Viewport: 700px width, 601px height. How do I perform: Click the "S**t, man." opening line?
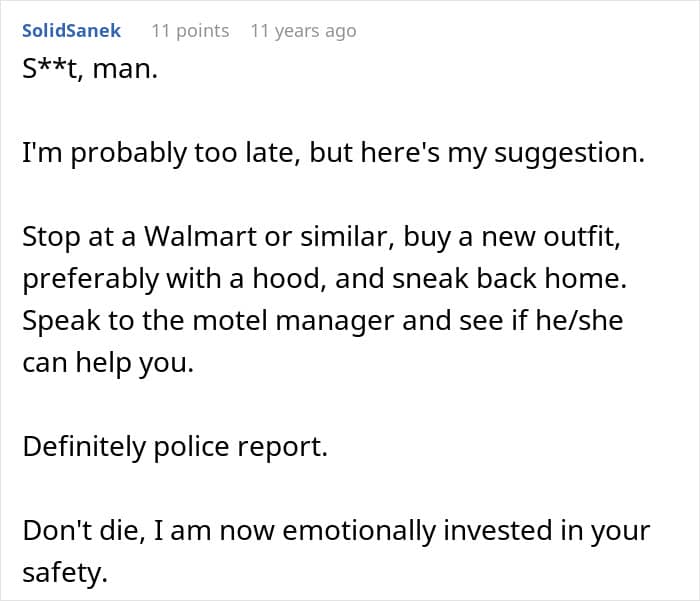[x=90, y=73]
